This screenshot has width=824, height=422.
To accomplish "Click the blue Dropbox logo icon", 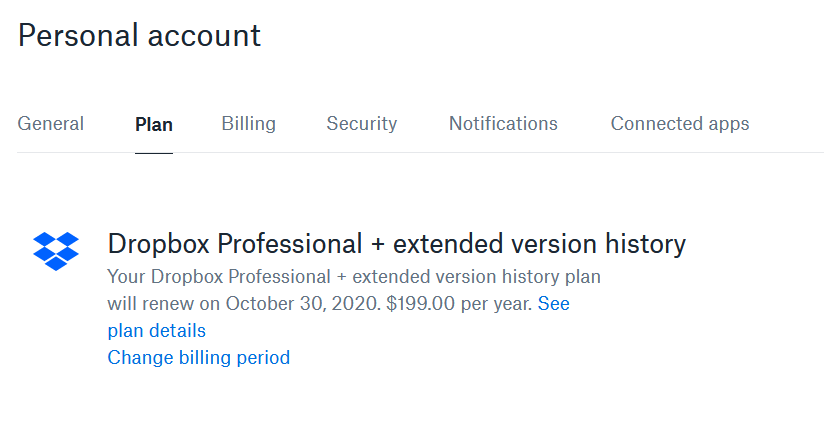I will tap(56, 251).
